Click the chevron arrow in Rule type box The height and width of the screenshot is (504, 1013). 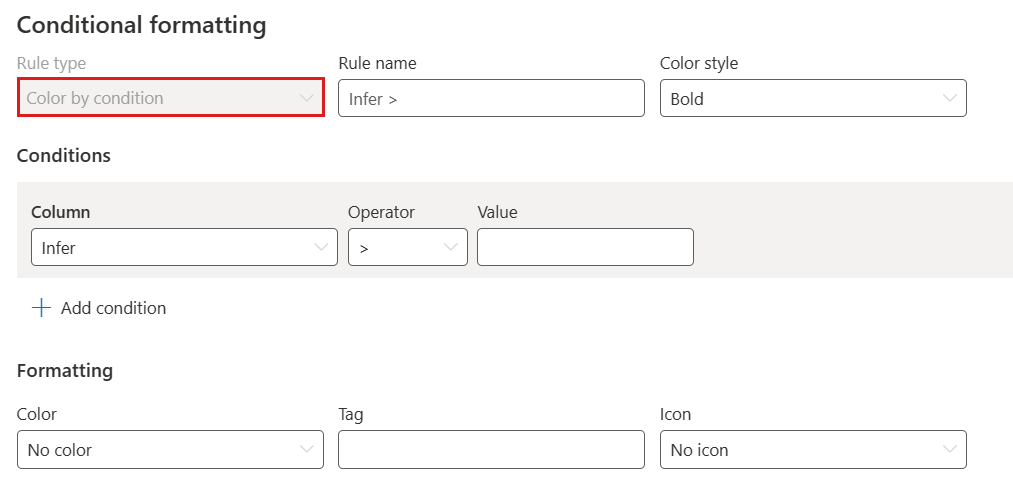306,98
